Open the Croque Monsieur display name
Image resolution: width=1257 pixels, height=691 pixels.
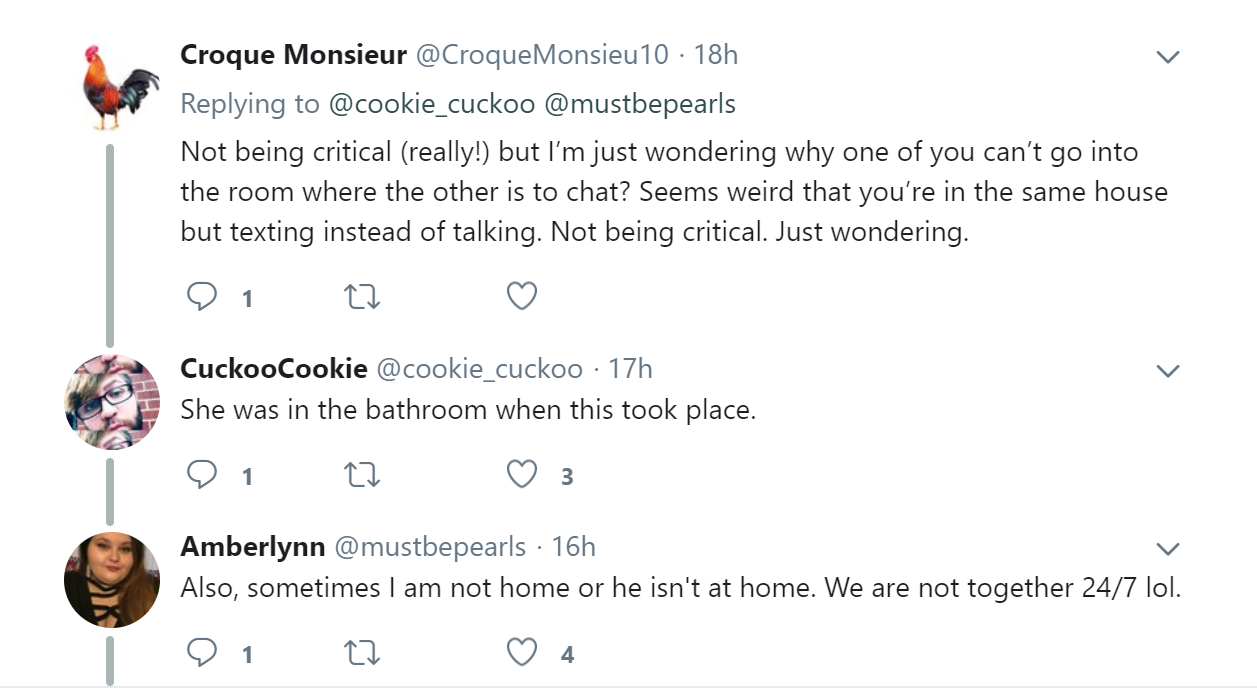coord(294,54)
